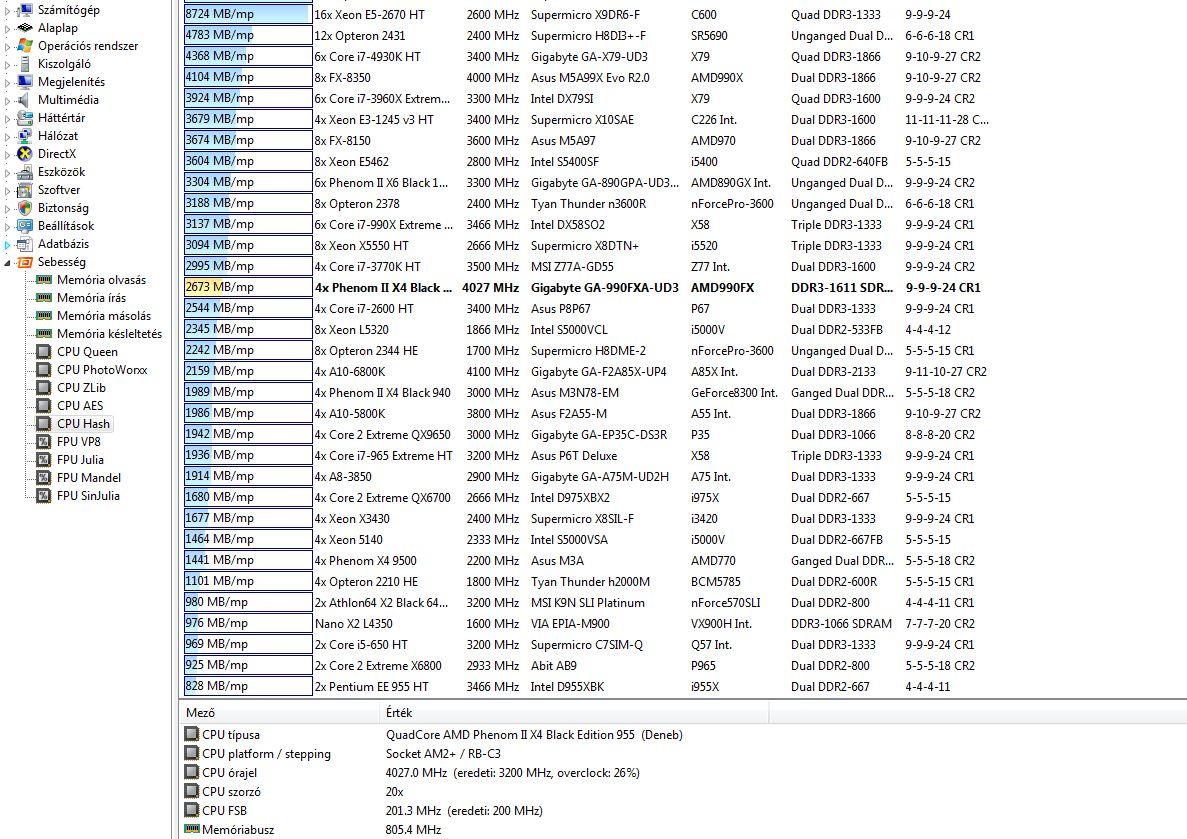
Task: Expand the Hálózat tree node
Action: click(8, 136)
